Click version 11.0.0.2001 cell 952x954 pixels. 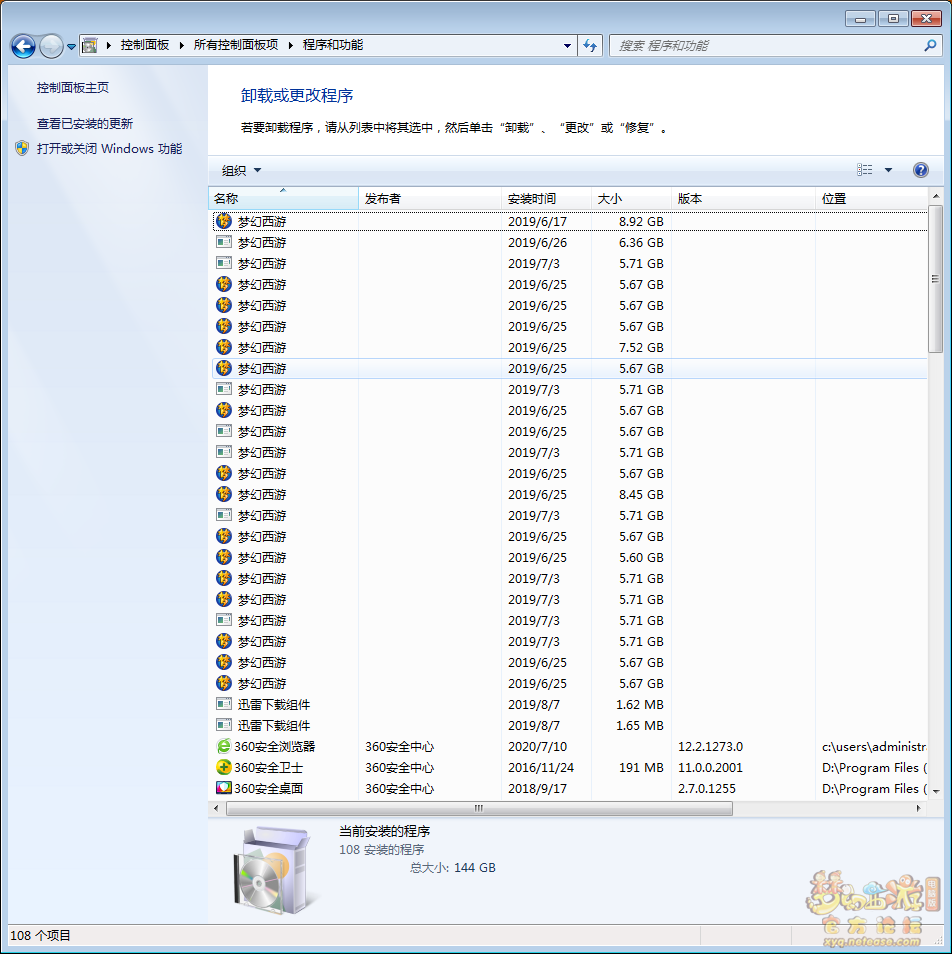coord(711,768)
